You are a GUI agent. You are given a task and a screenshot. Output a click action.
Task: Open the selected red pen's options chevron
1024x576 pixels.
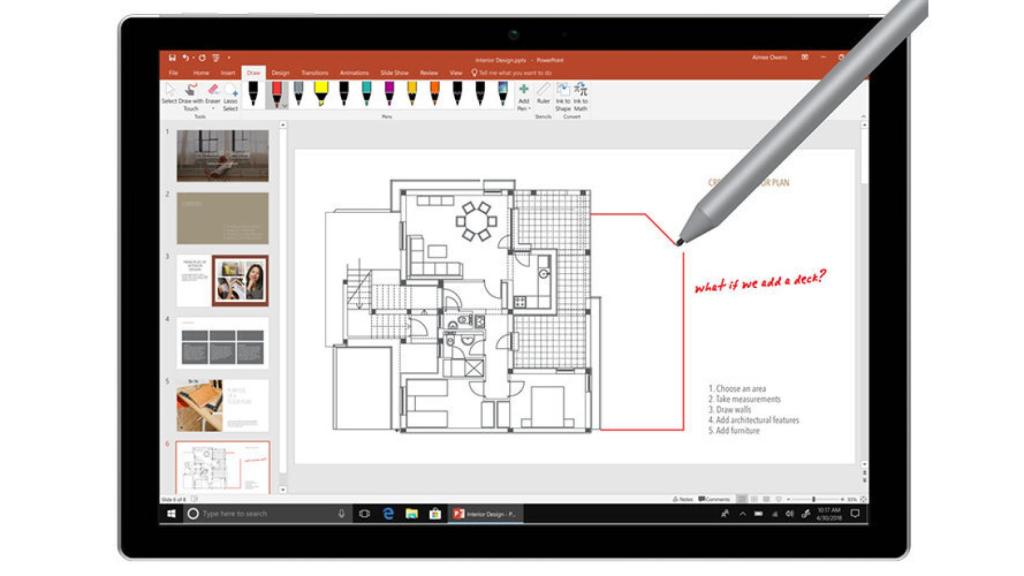283,104
